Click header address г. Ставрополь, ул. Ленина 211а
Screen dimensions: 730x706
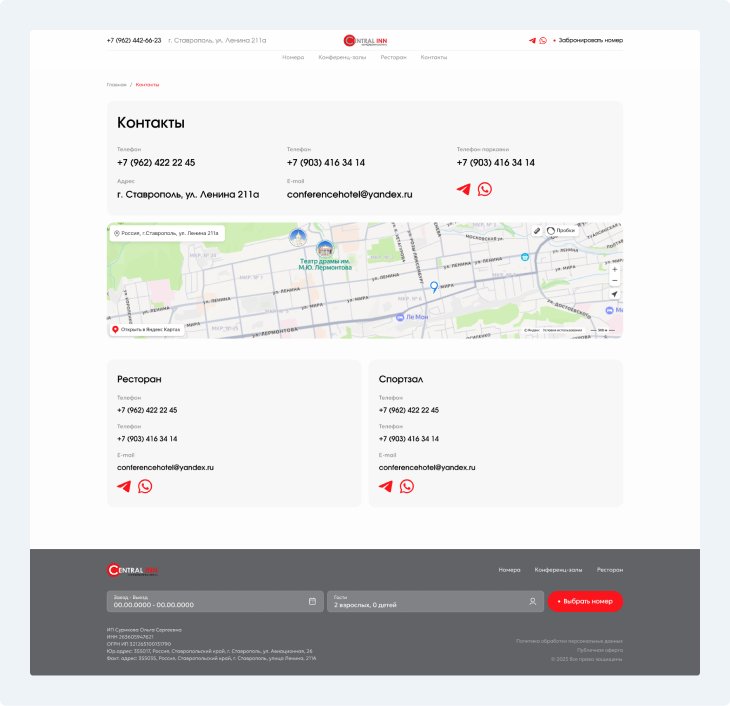click(217, 41)
